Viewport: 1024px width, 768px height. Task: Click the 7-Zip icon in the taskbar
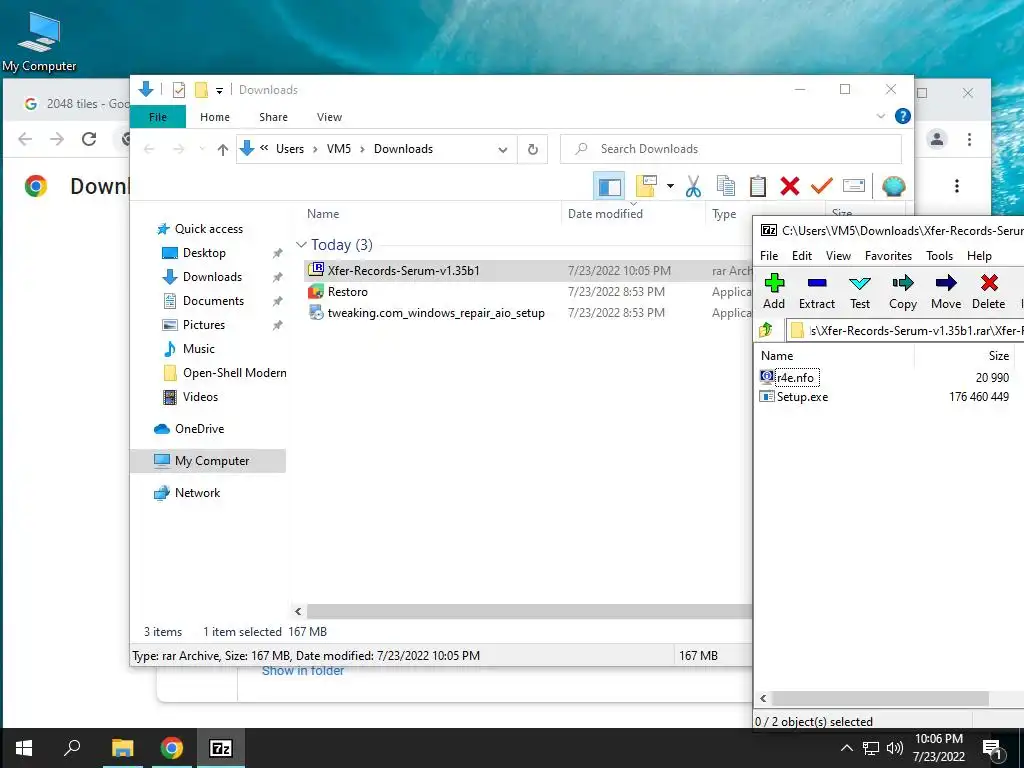(220, 748)
